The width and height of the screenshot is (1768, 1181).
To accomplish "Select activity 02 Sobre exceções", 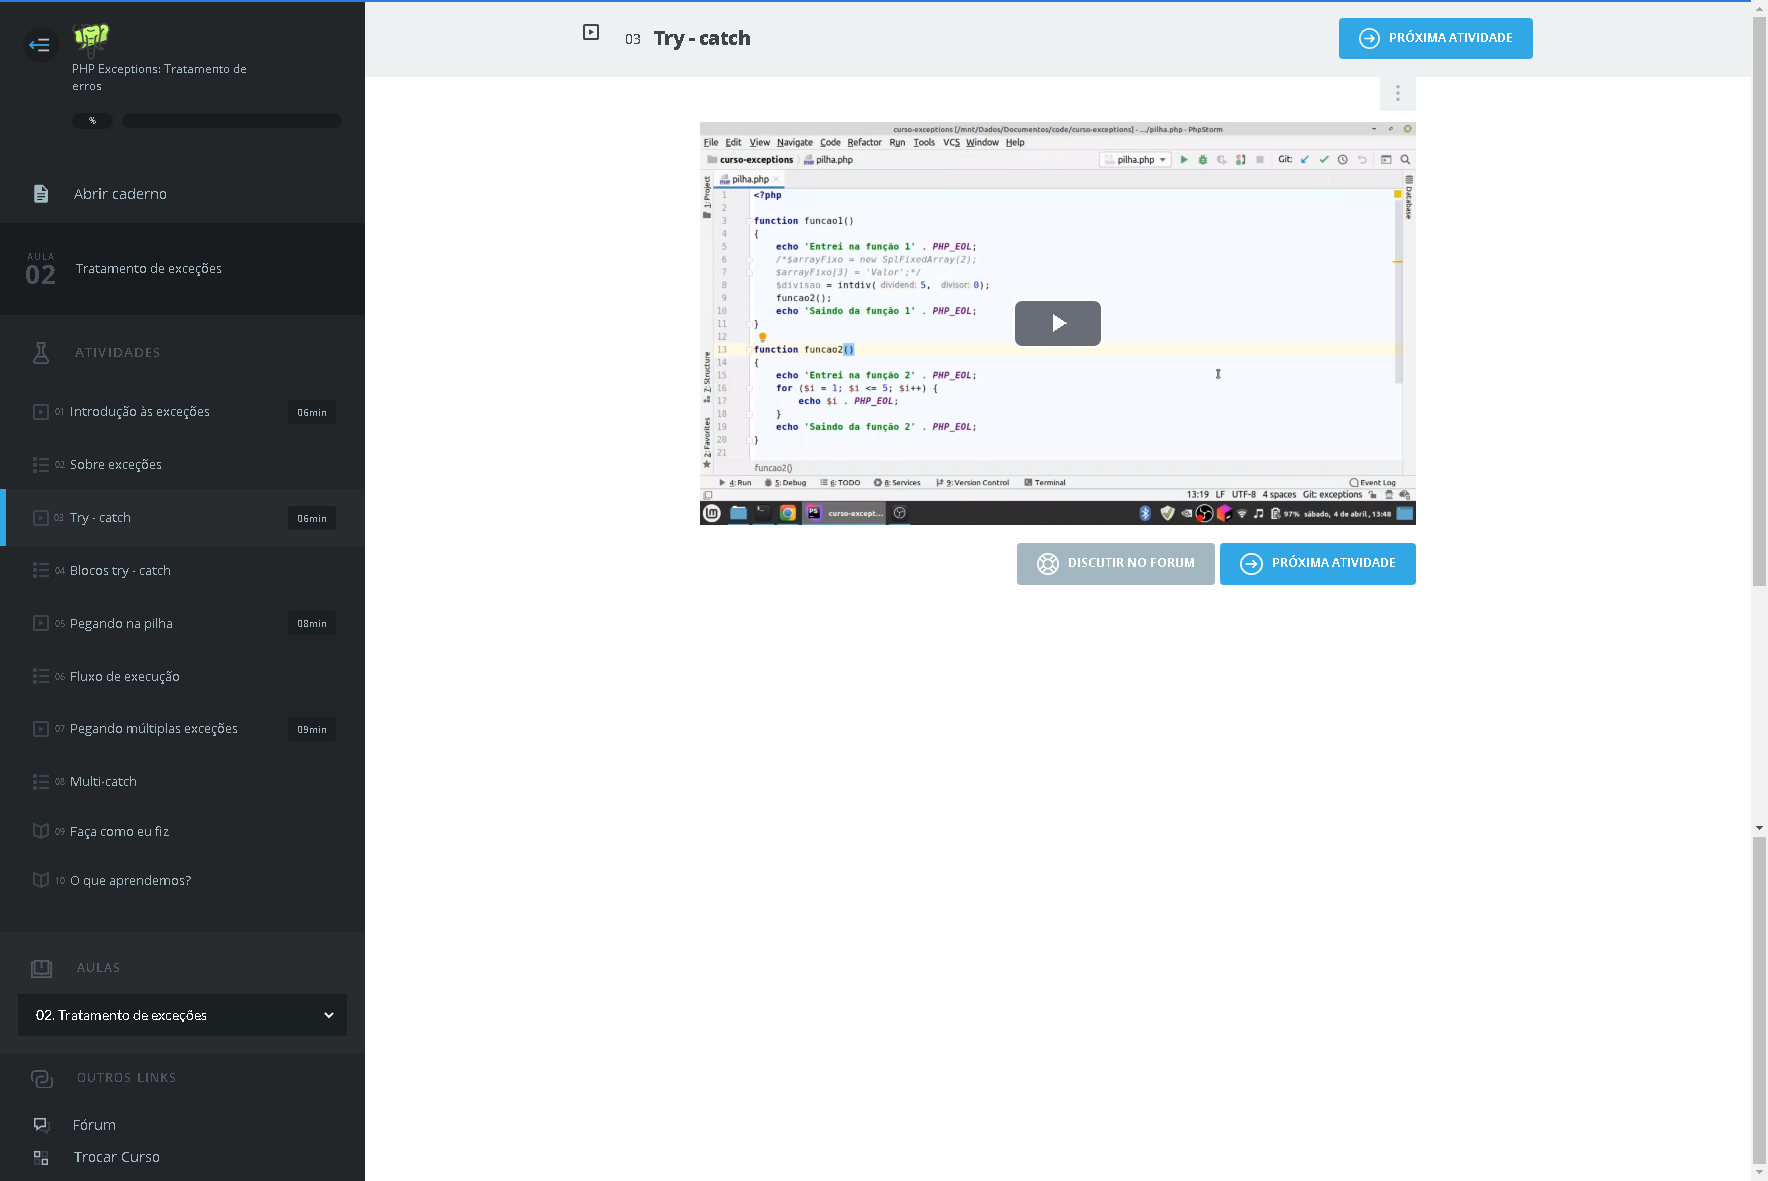I will (116, 465).
